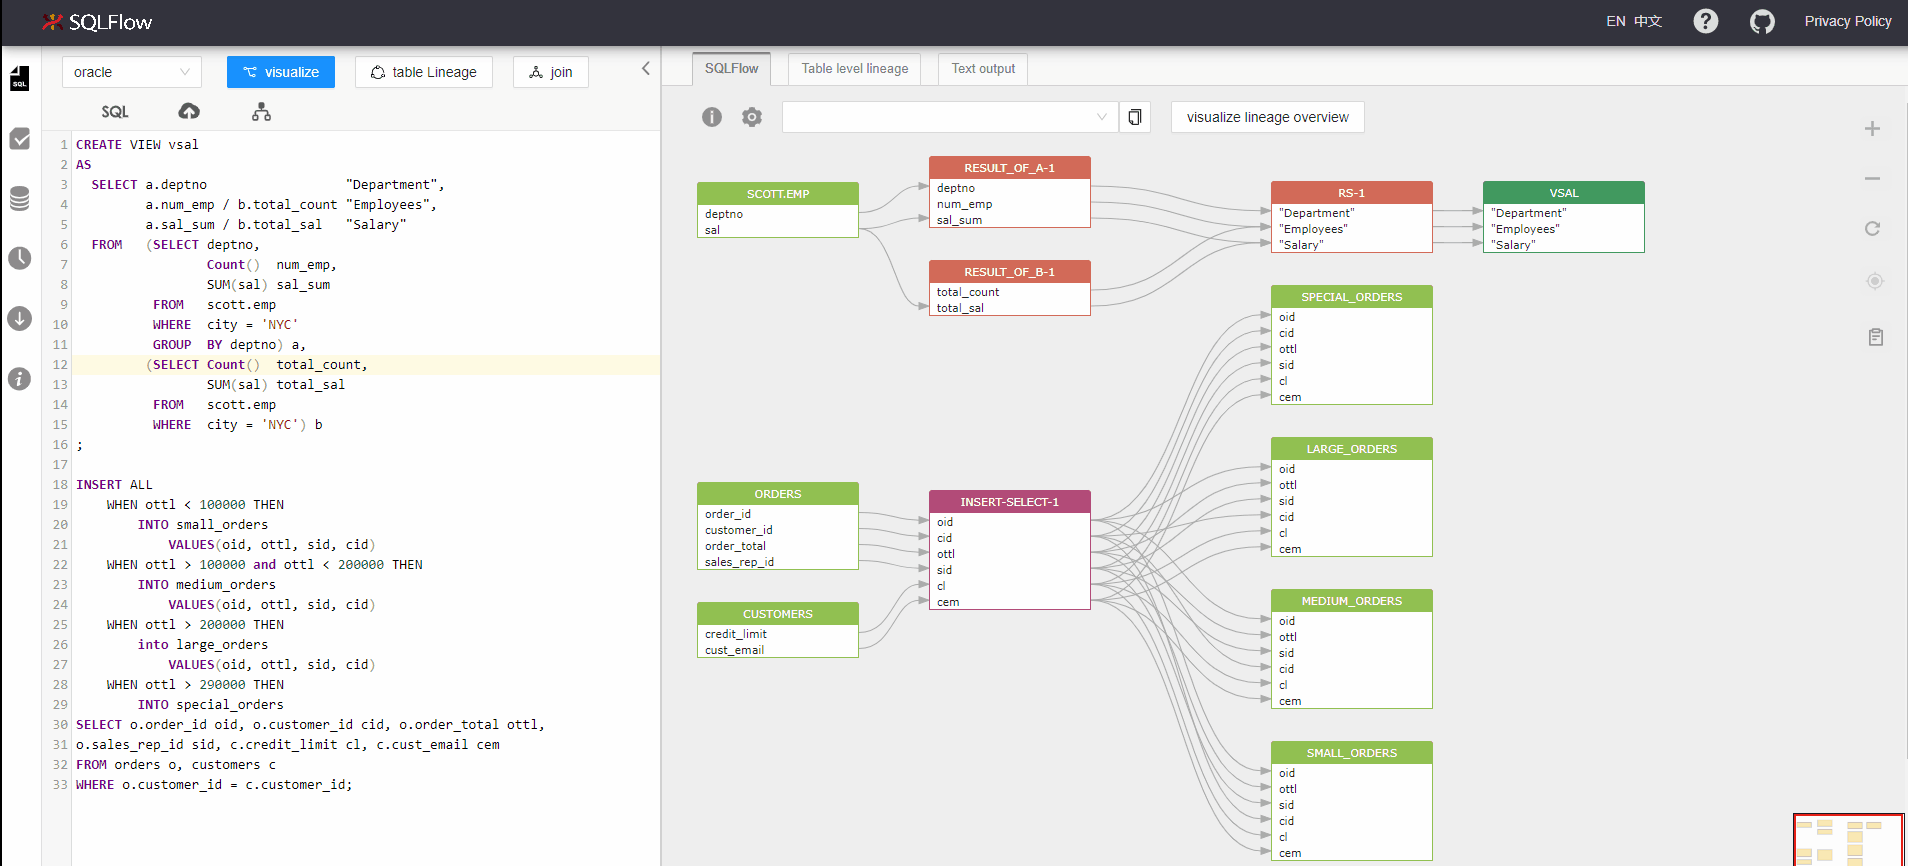Click the lineage info circle icon

click(x=712, y=117)
